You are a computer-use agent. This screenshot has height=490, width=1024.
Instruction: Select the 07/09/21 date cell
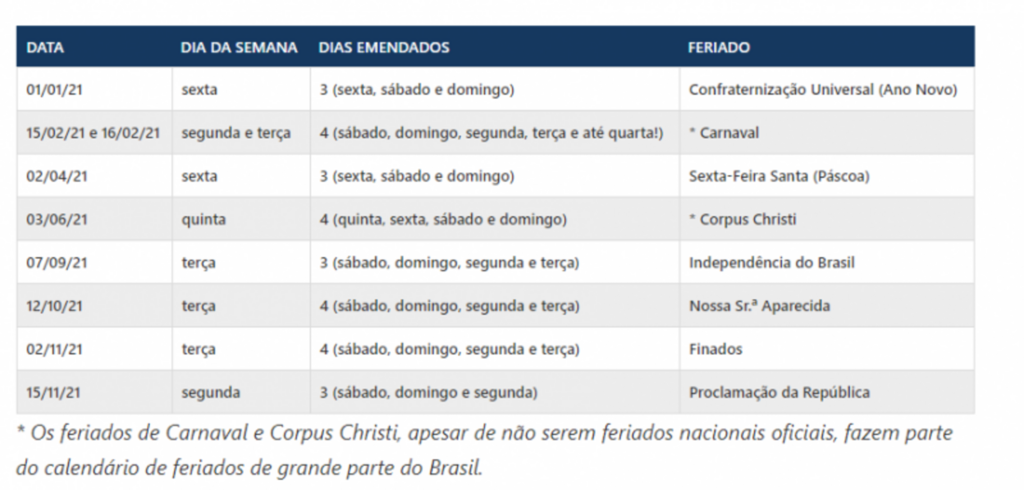pos(95,262)
